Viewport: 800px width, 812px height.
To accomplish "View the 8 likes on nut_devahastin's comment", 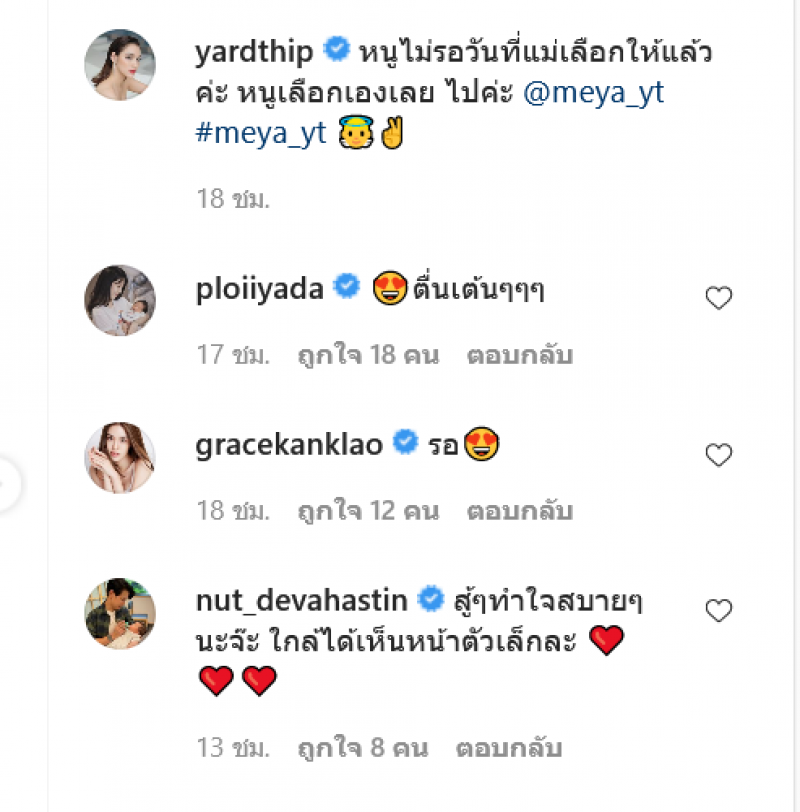I will [x=363, y=748].
